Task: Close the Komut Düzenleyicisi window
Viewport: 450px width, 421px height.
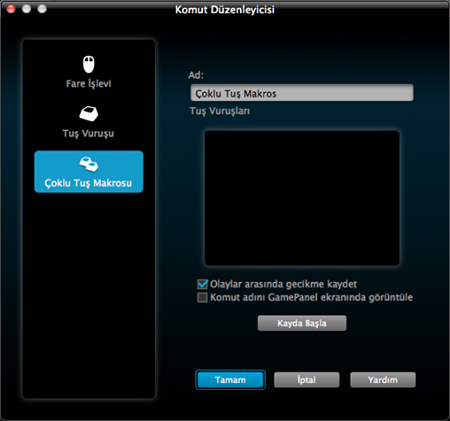Action: [x=11, y=9]
